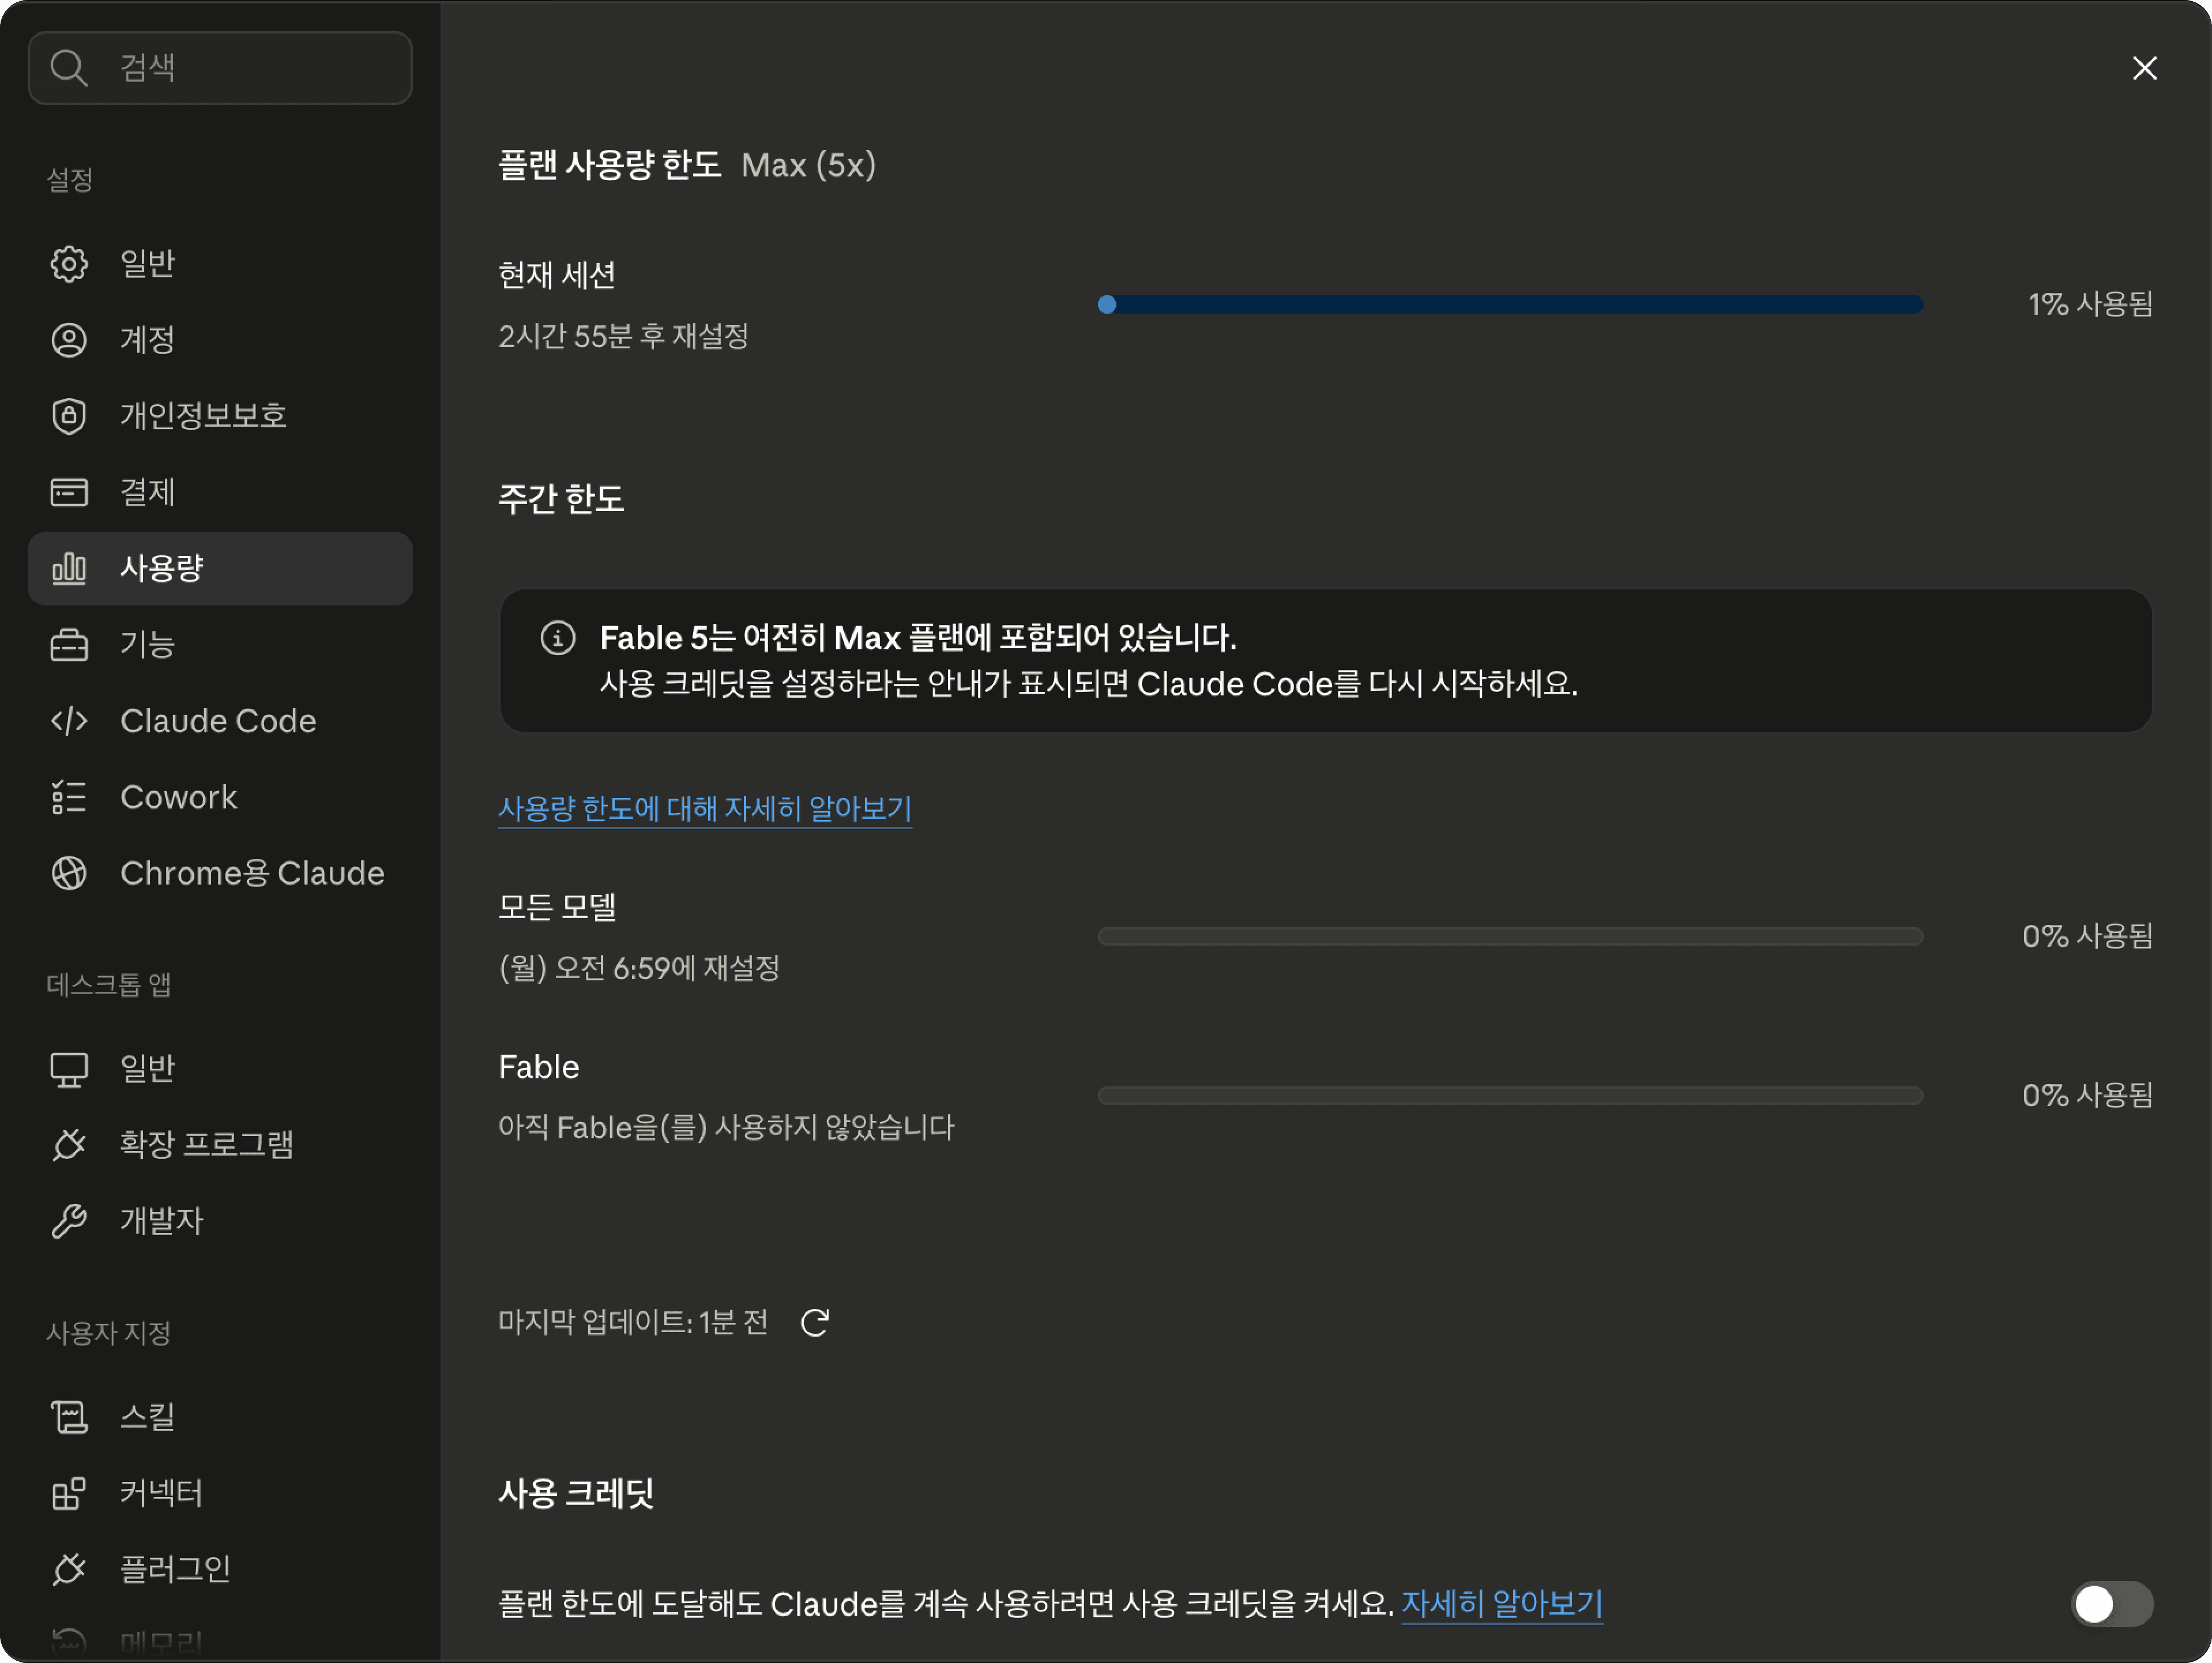Click the 마지막 업데이트: 1분 전 text
2212x1663 pixels.
(633, 1323)
